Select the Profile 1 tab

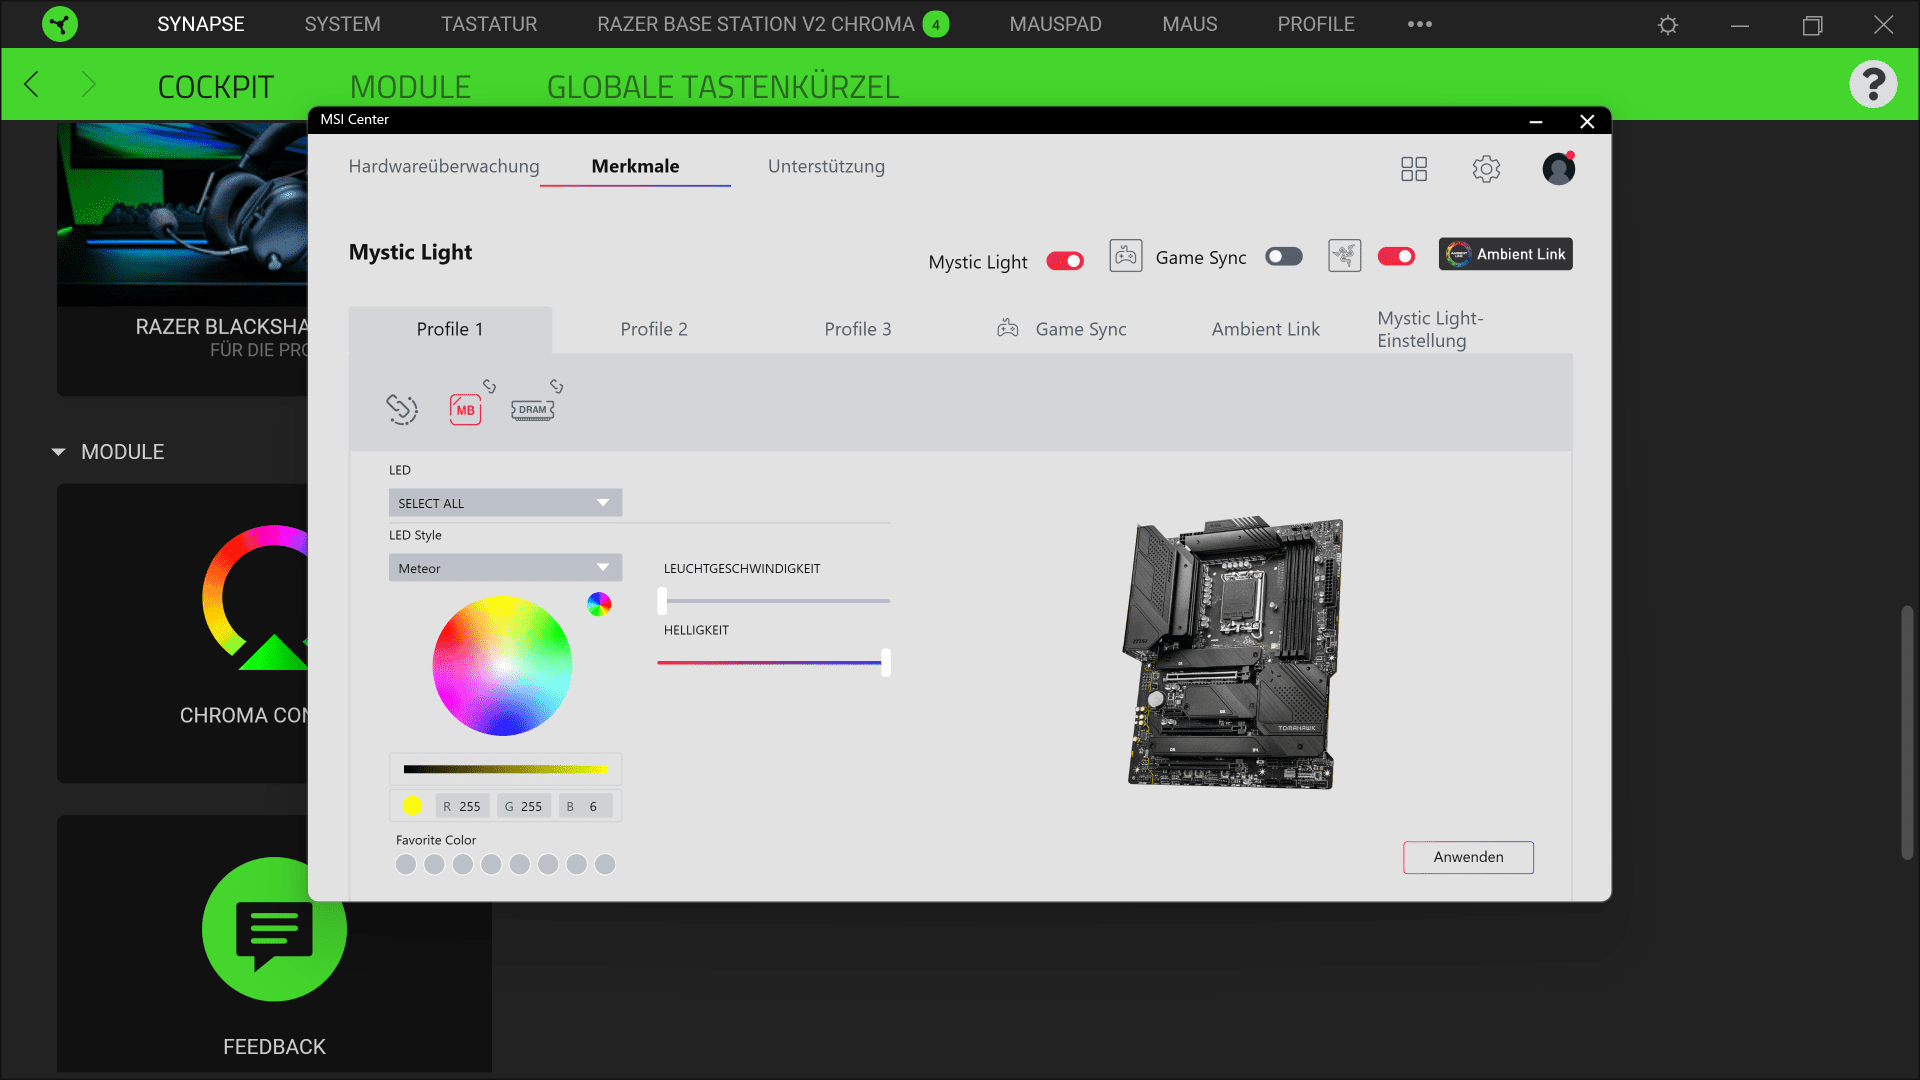[450, 329]
